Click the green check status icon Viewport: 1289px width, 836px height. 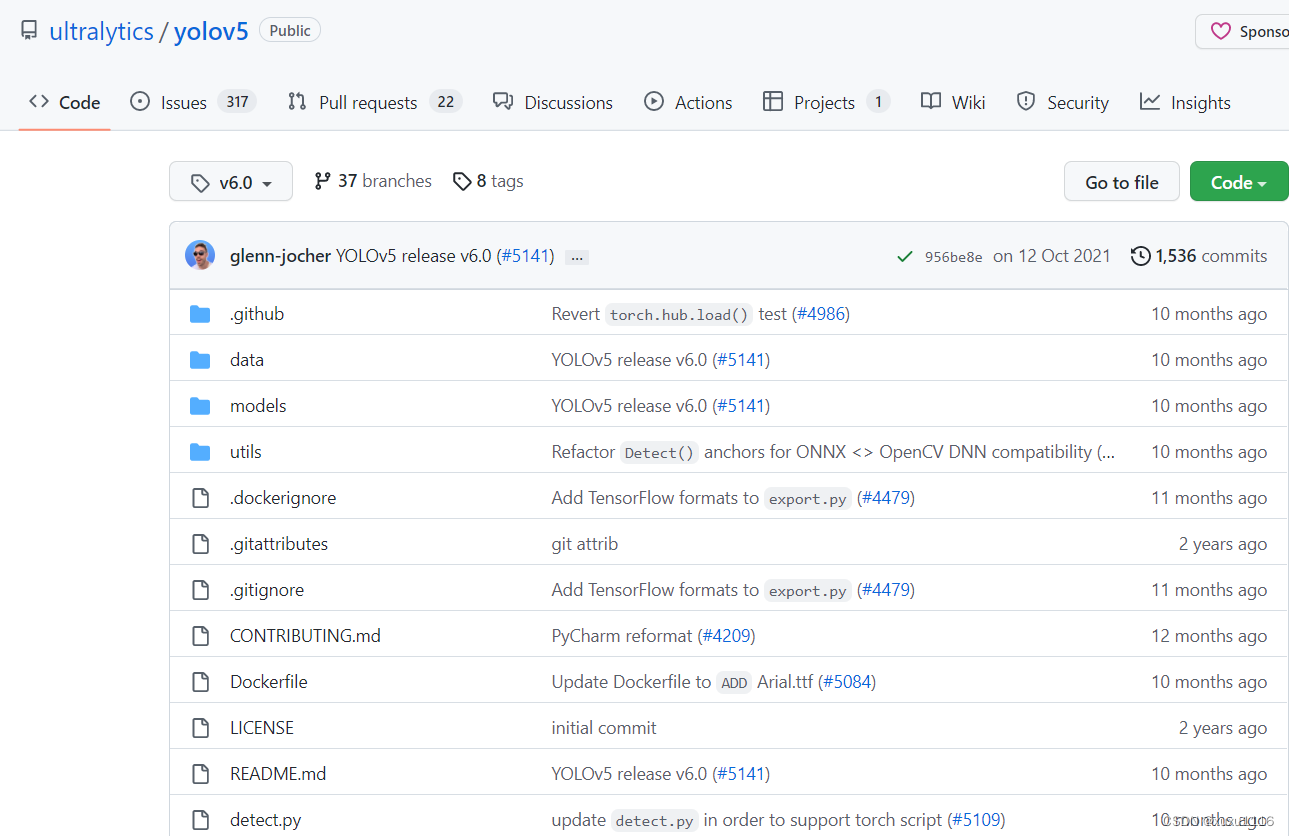[x=905, y=257]
